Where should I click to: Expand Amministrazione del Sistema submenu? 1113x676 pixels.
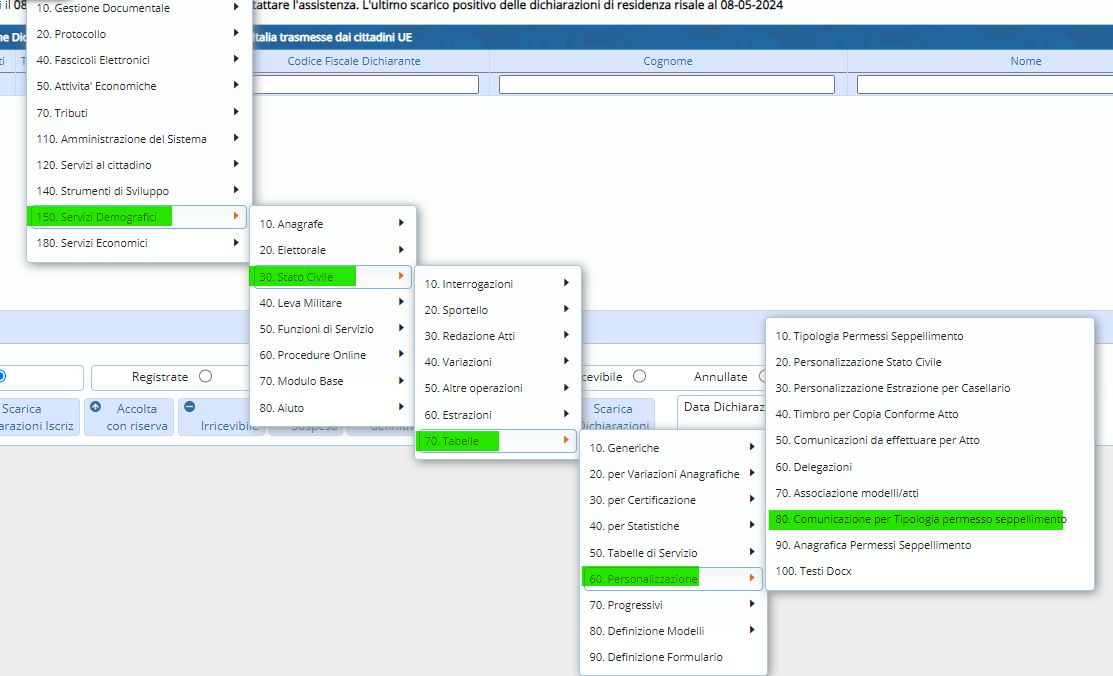[235, 138]
